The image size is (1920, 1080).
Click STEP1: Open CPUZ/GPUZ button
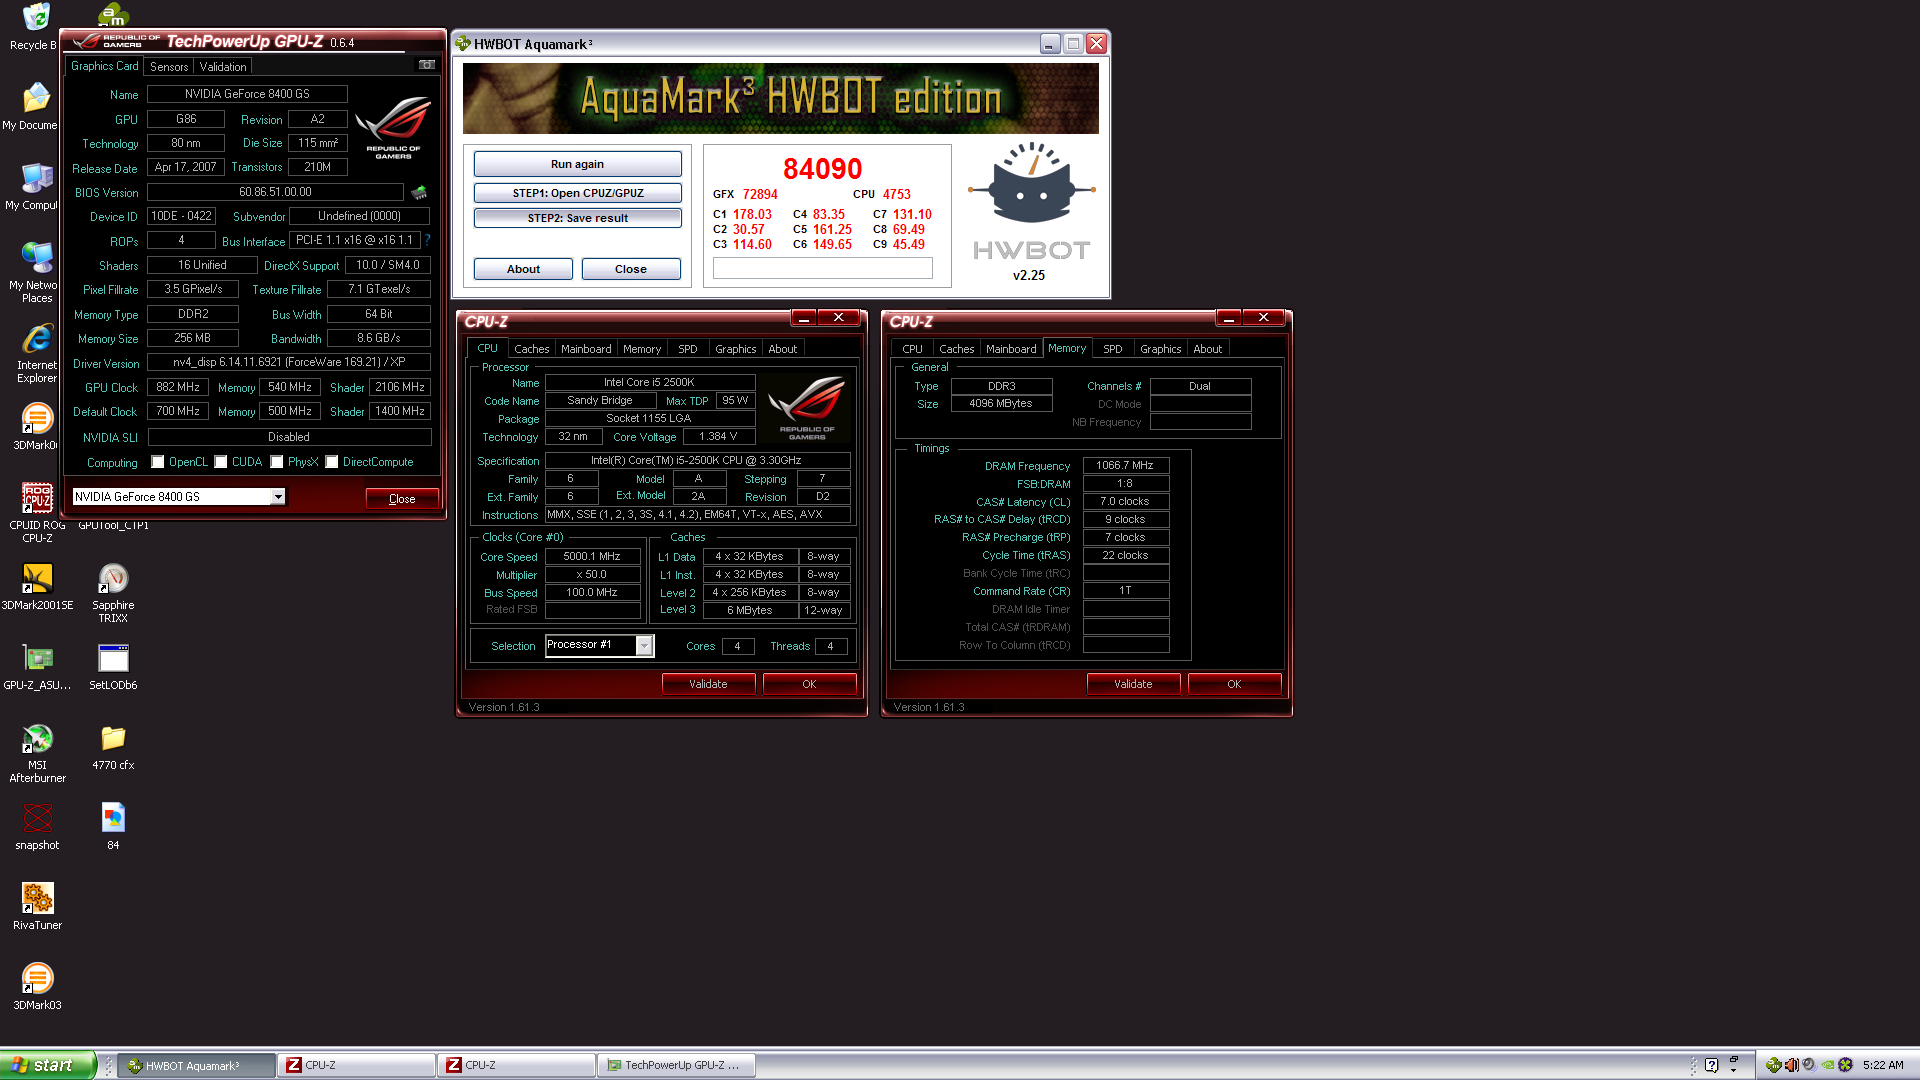578,193
